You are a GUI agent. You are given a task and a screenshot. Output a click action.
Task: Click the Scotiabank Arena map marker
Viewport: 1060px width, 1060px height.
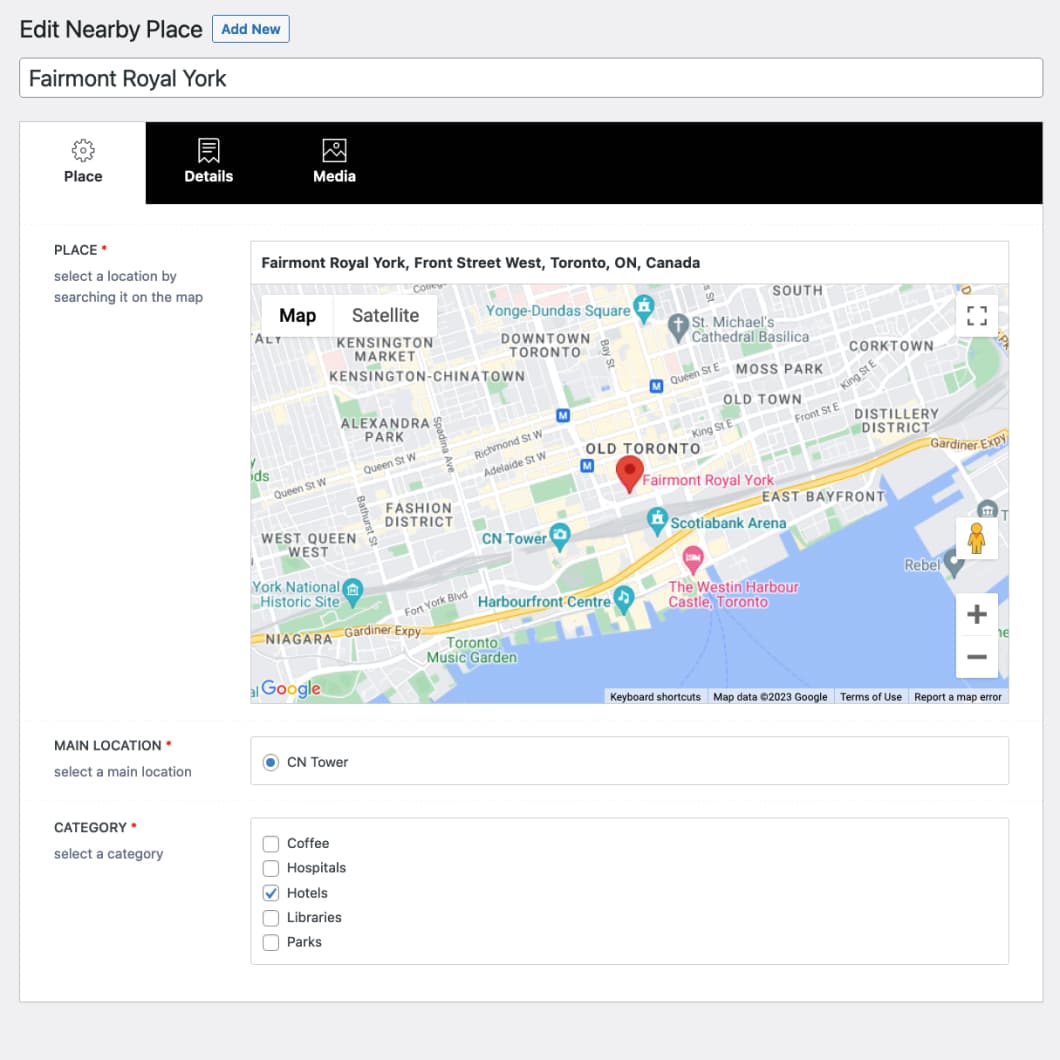pyautogui.click(x=657, y=520)
